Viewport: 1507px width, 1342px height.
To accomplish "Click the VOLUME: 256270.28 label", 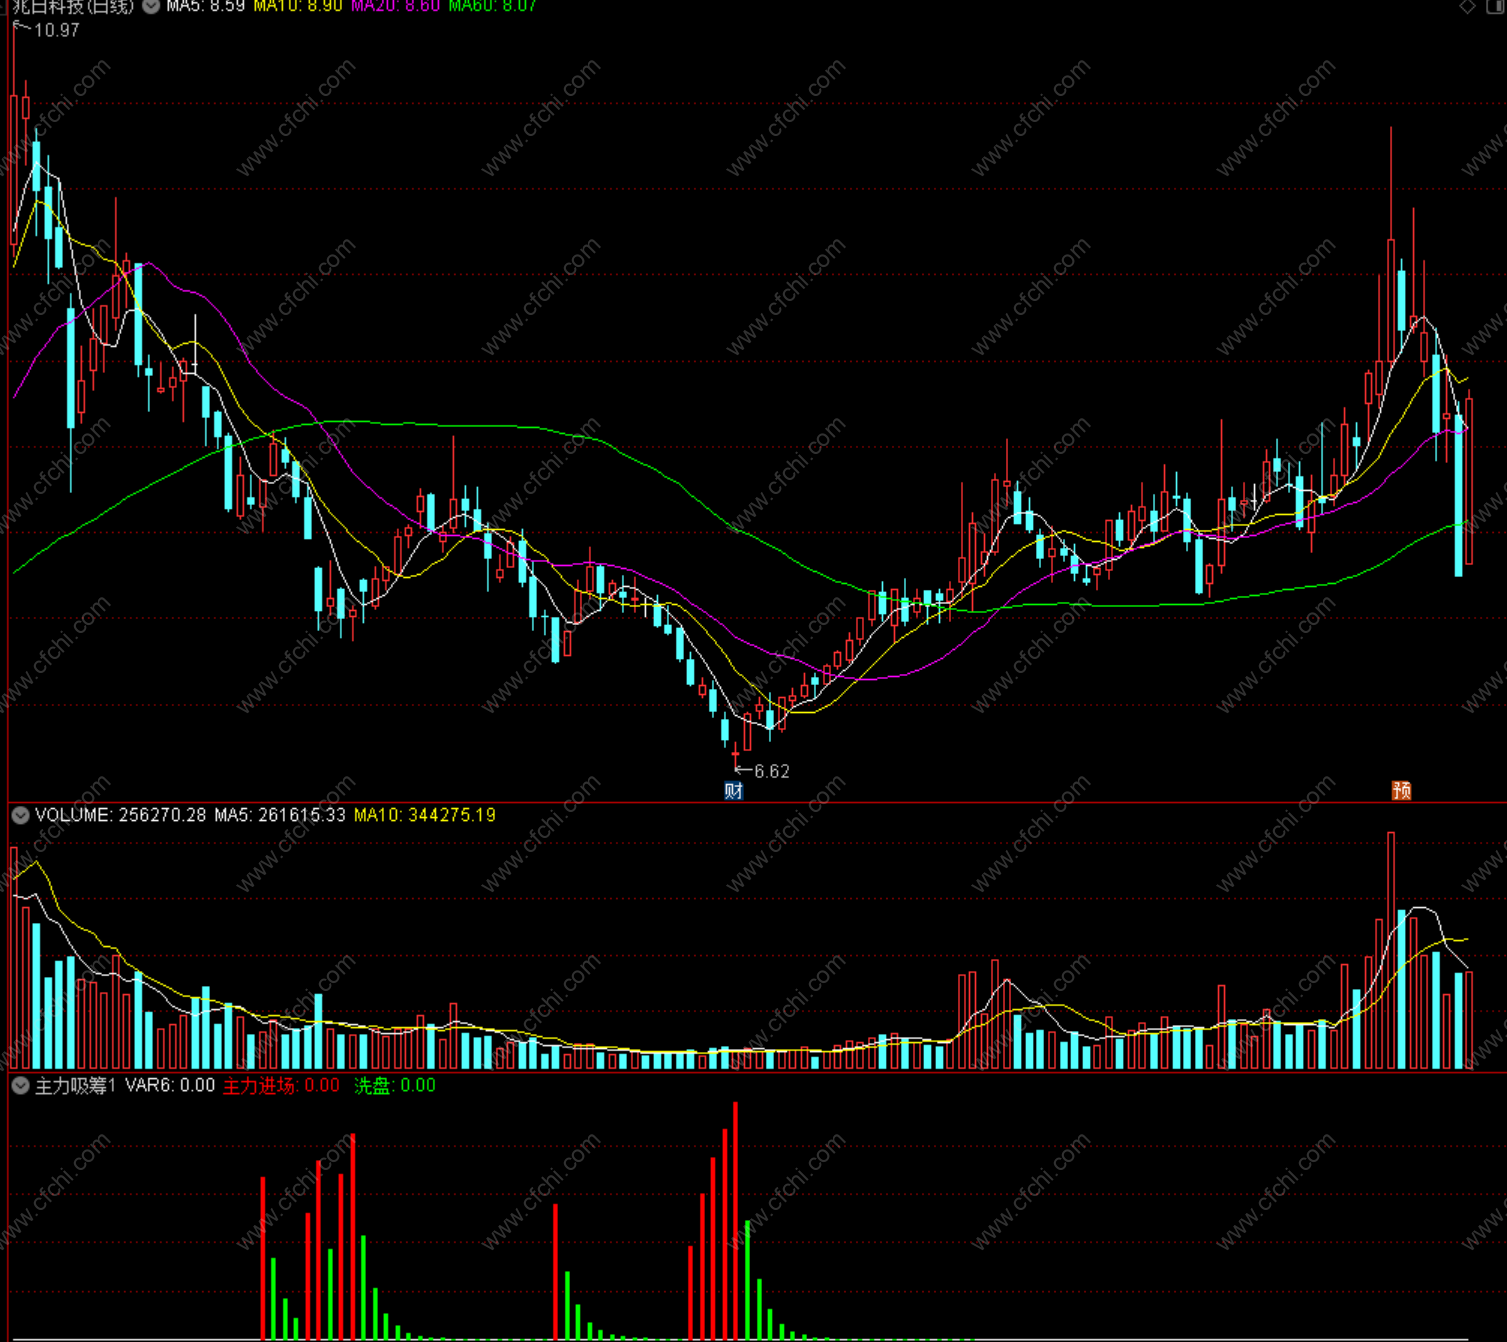I will pos(120,815).
